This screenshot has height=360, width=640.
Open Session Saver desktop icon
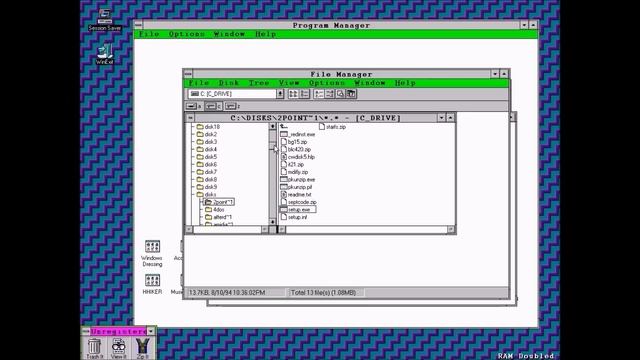click(104, 20)
